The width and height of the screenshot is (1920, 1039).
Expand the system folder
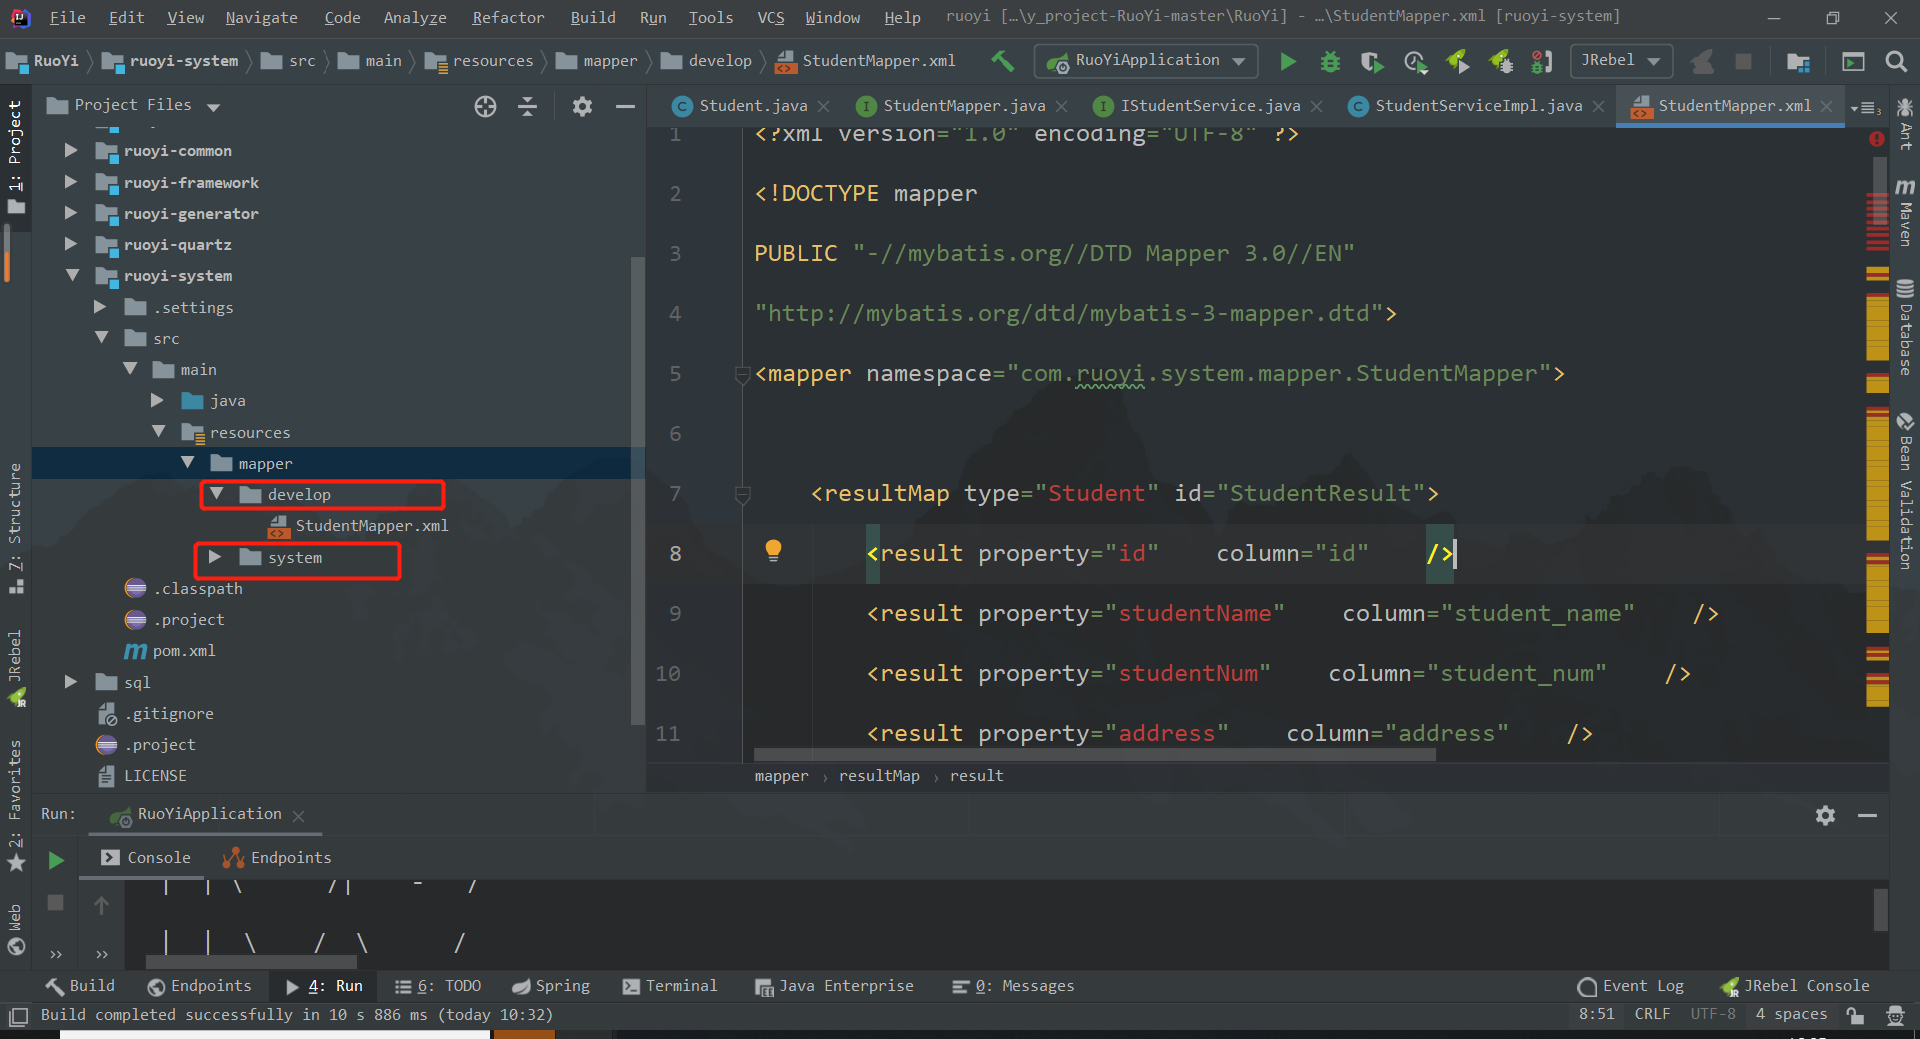click(215, 557)
